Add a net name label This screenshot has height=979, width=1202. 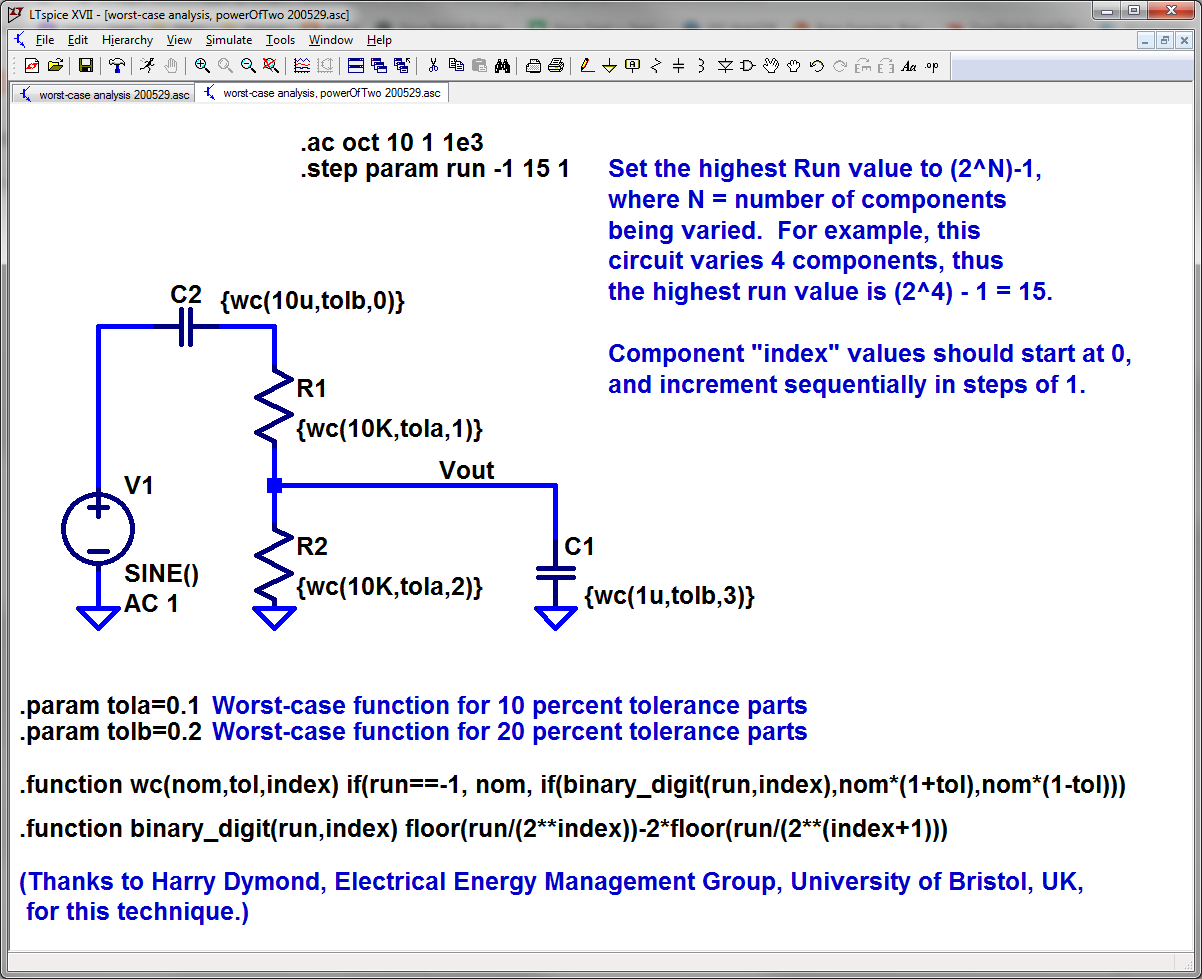(631, 67)
